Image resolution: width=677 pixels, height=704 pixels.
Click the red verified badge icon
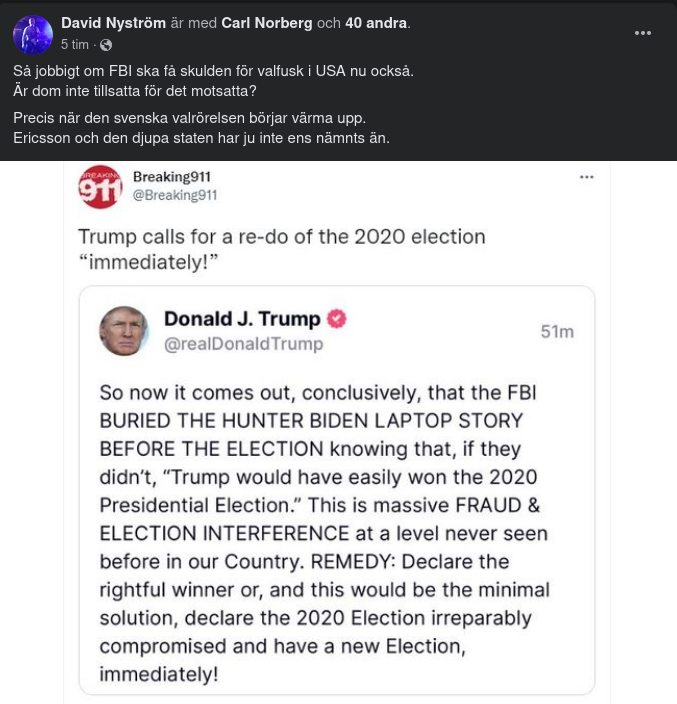(x=337, y=319)
